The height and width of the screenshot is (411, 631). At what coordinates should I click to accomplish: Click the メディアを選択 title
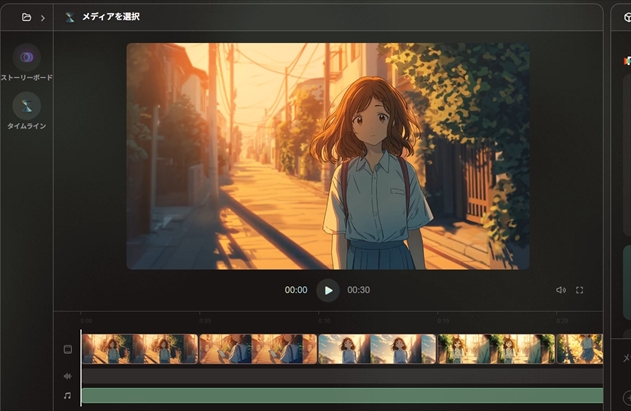(x=110, y=17)
